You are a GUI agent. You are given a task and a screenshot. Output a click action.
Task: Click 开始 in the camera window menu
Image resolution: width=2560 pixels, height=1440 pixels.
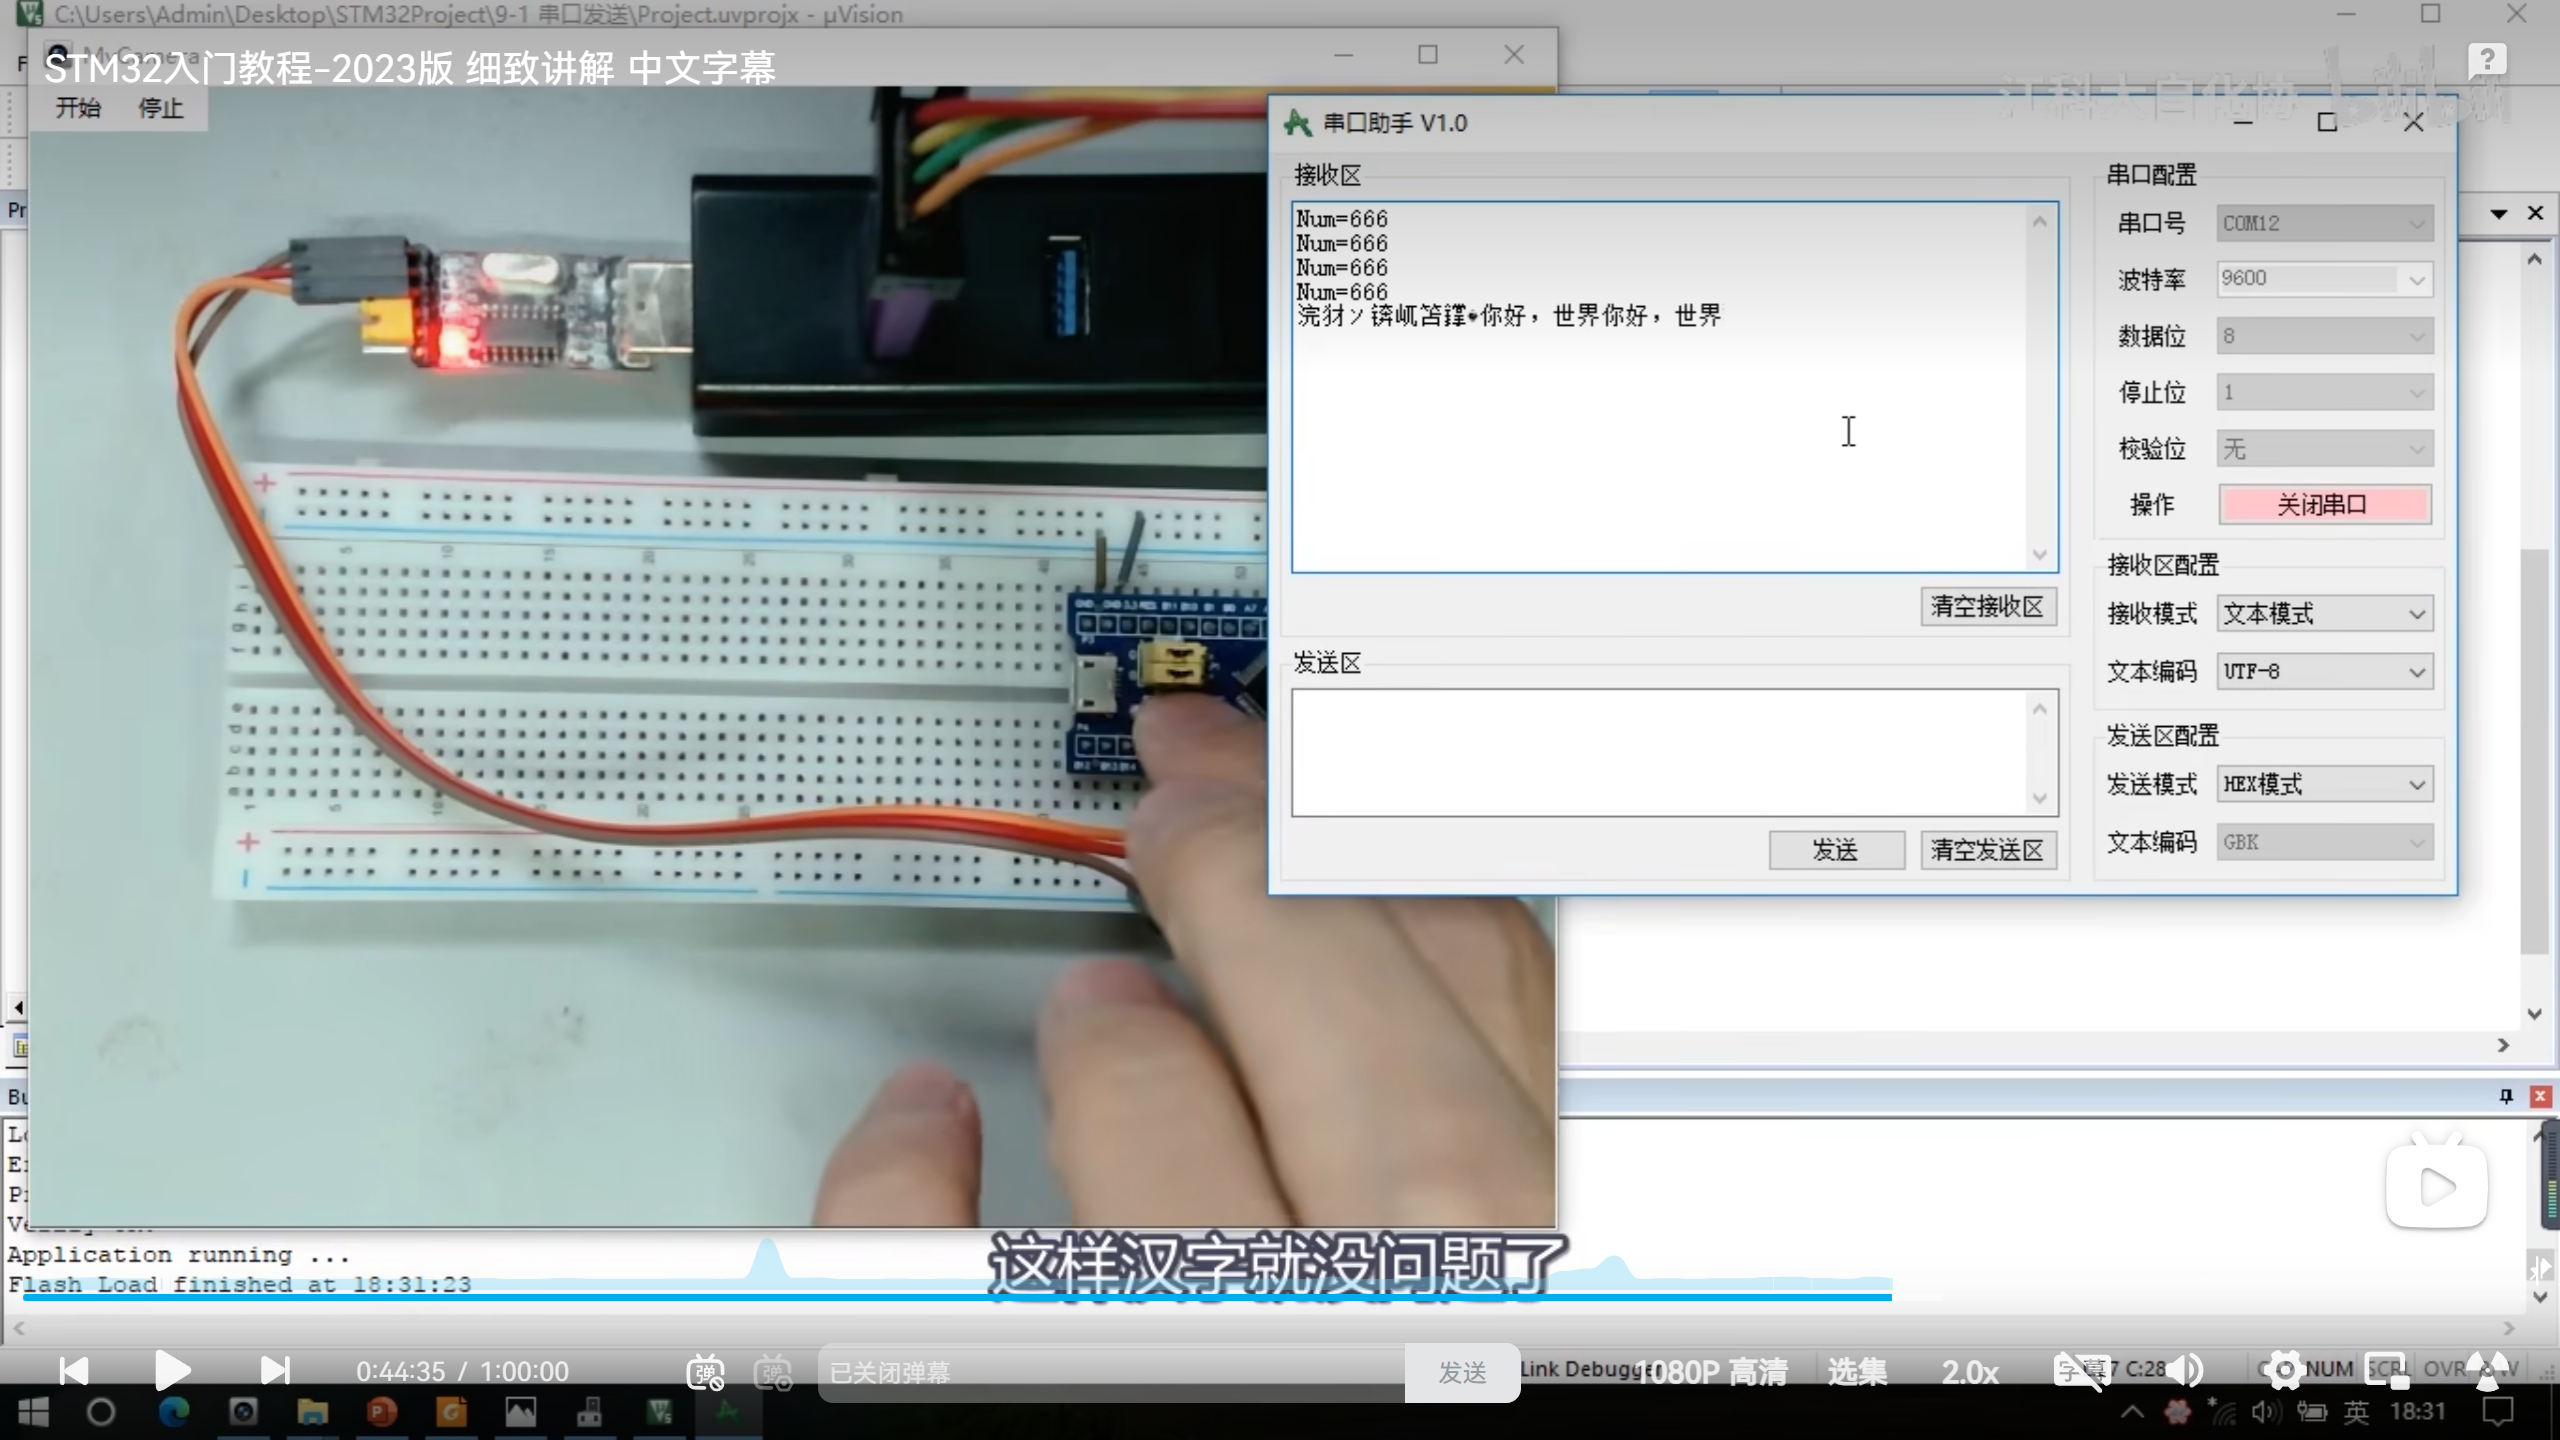78,108
